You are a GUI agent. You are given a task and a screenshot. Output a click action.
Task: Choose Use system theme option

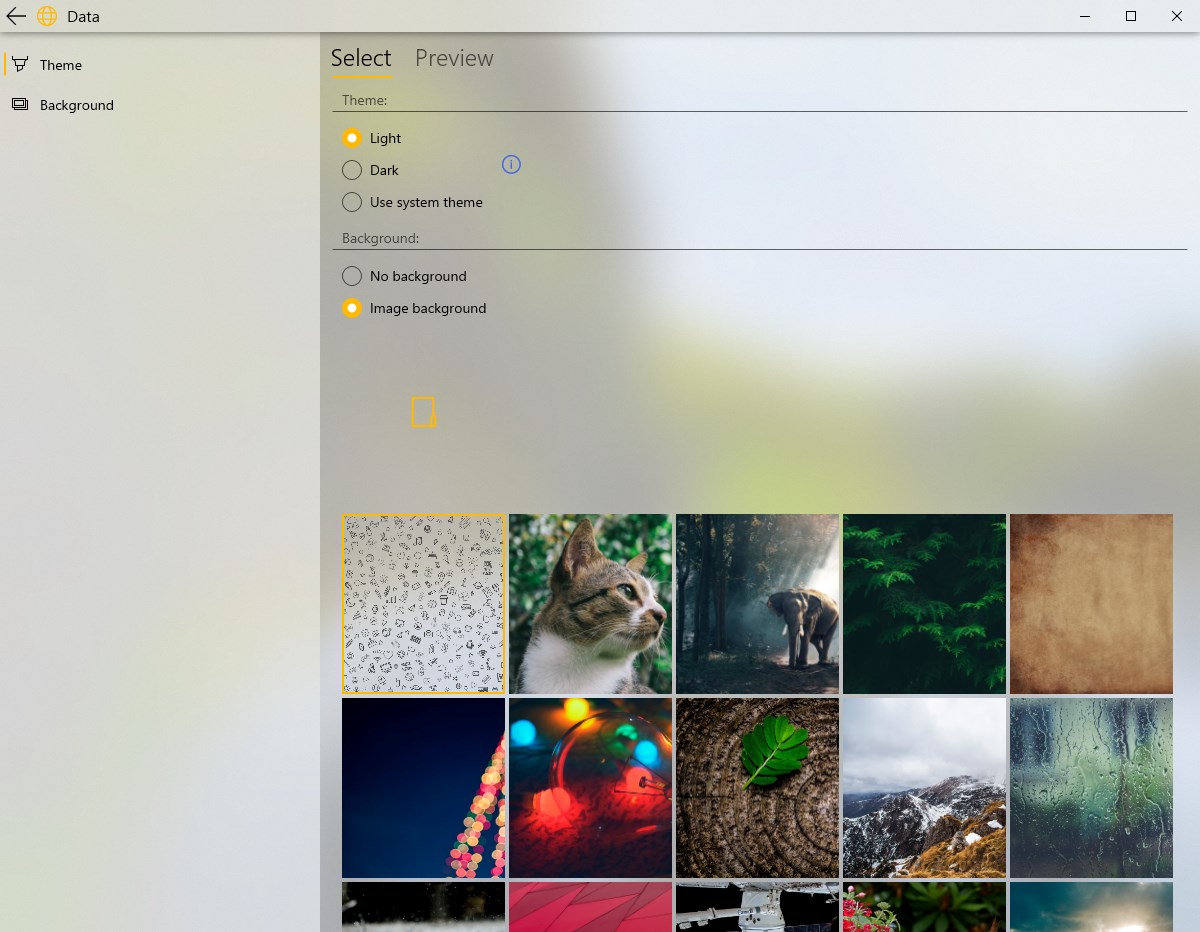[412, 202]
